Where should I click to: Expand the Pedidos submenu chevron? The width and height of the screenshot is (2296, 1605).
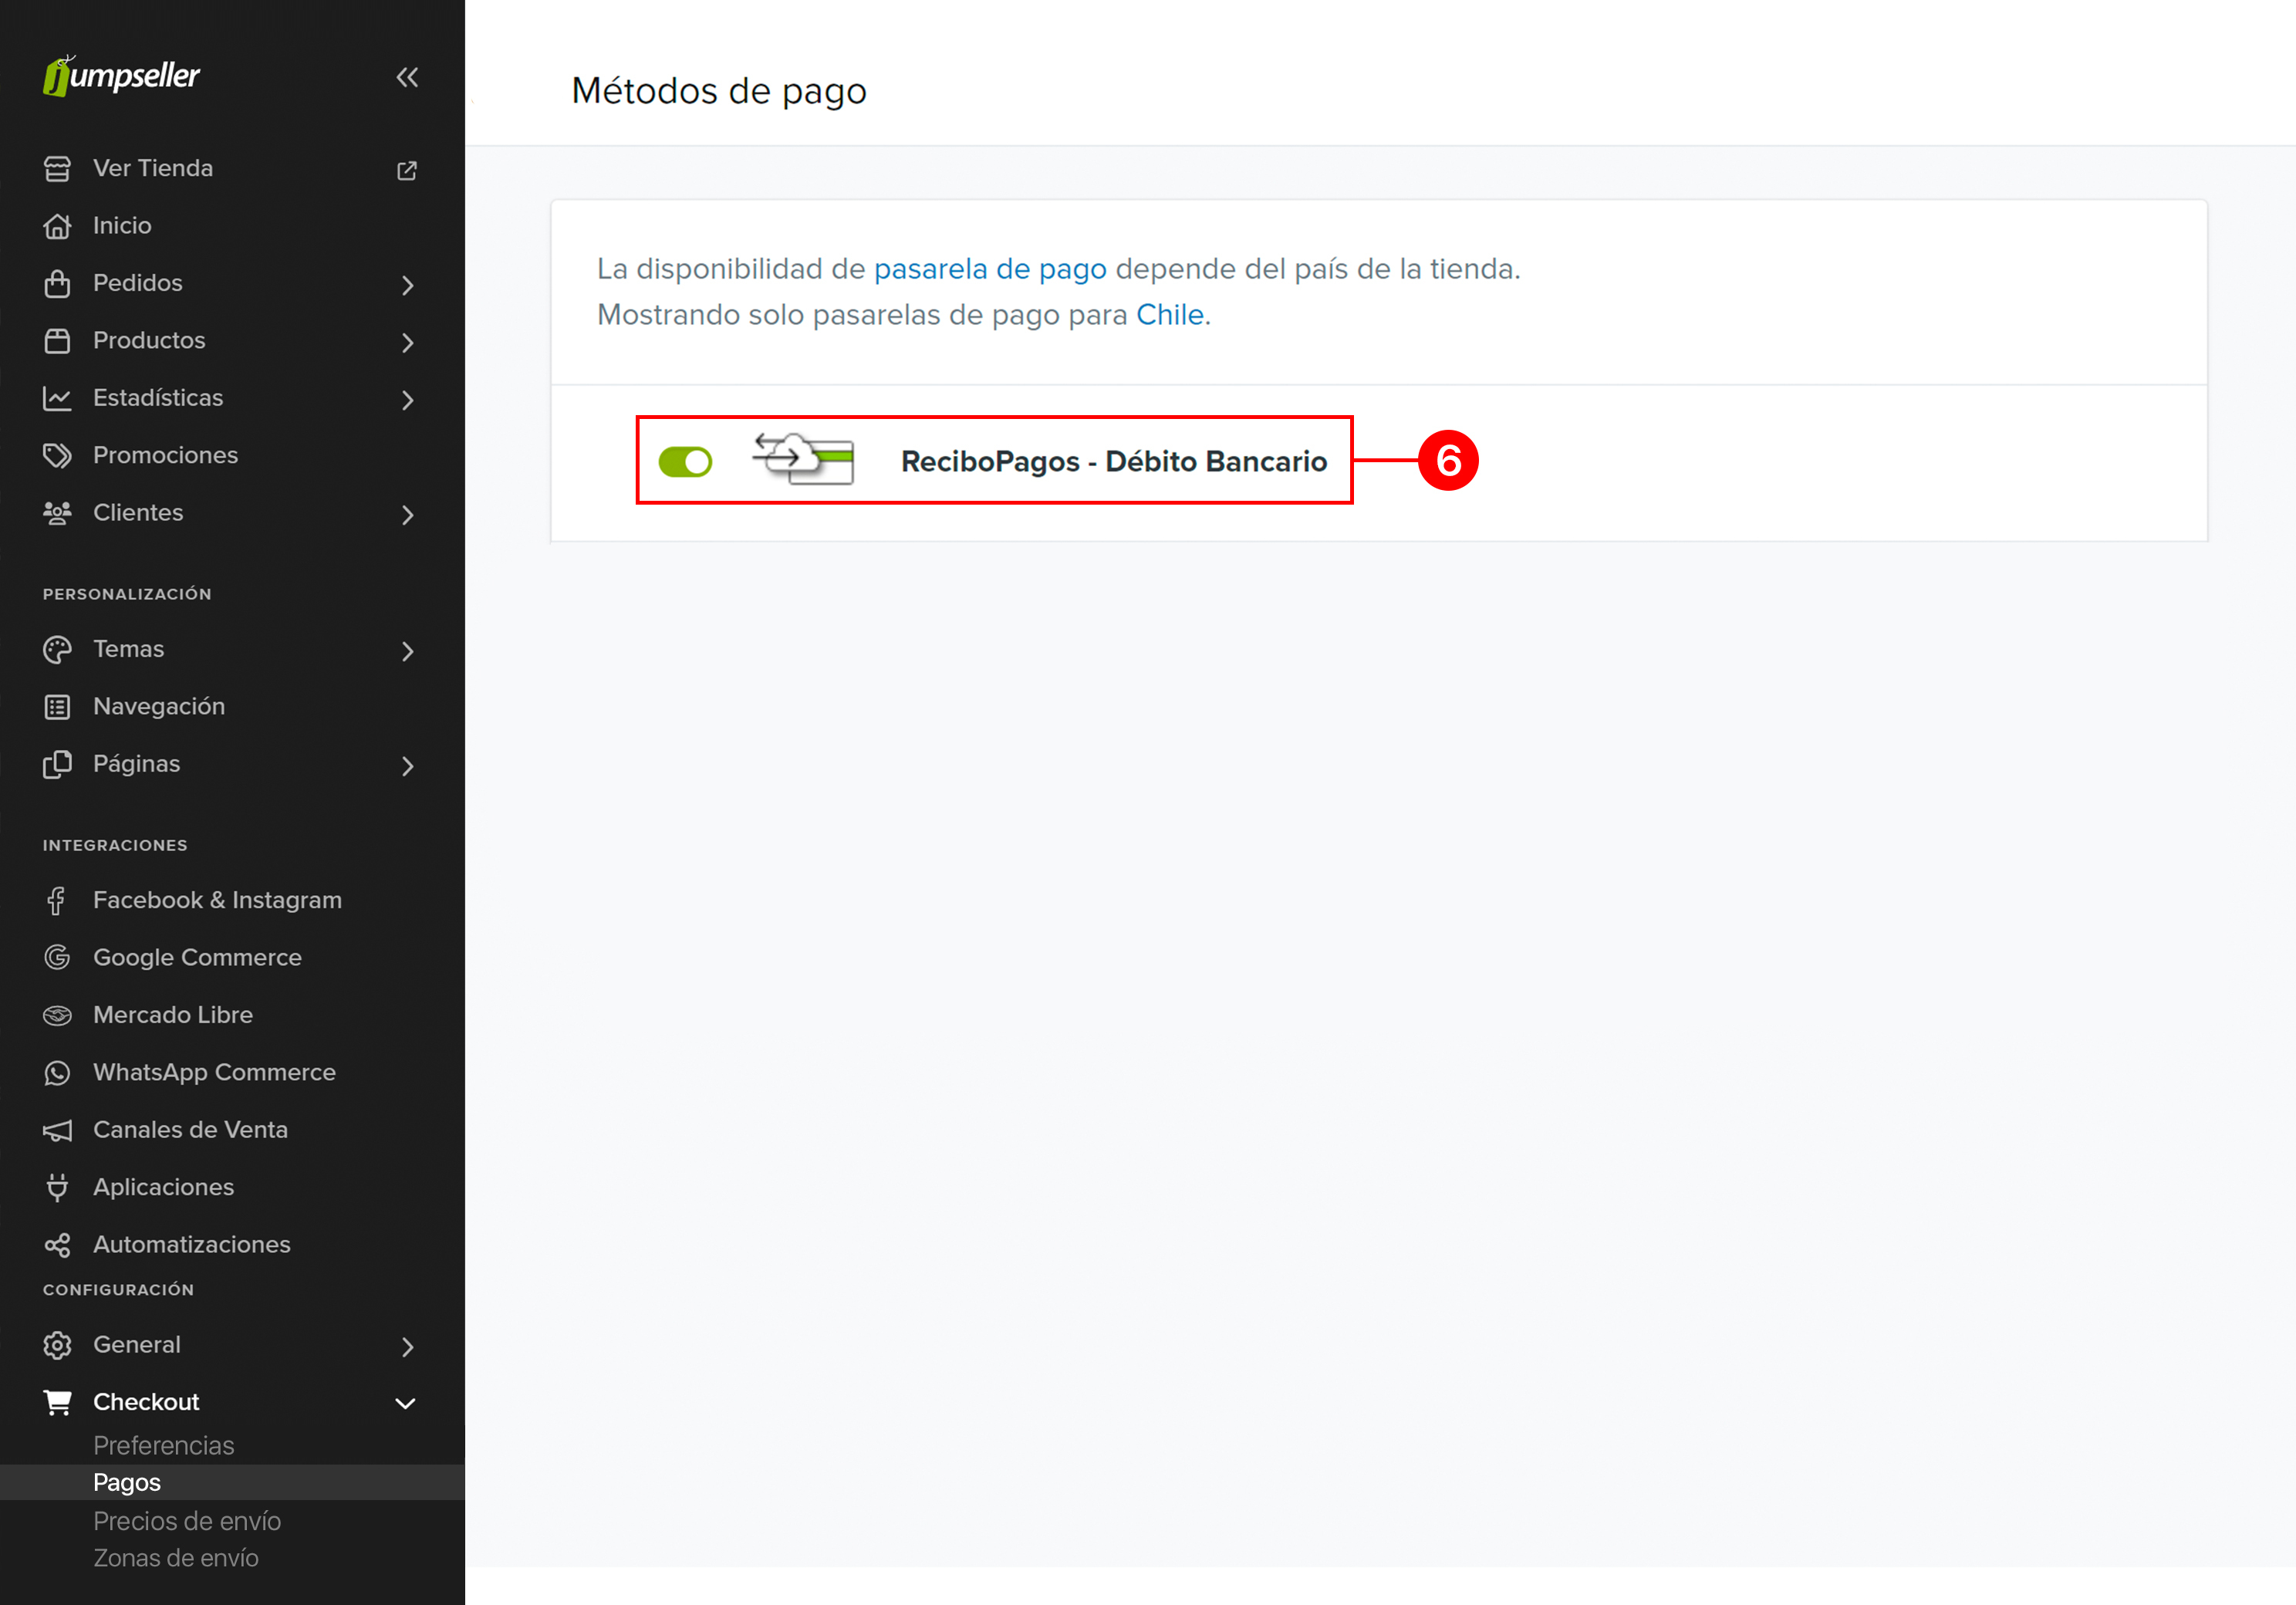coord(407,286)
